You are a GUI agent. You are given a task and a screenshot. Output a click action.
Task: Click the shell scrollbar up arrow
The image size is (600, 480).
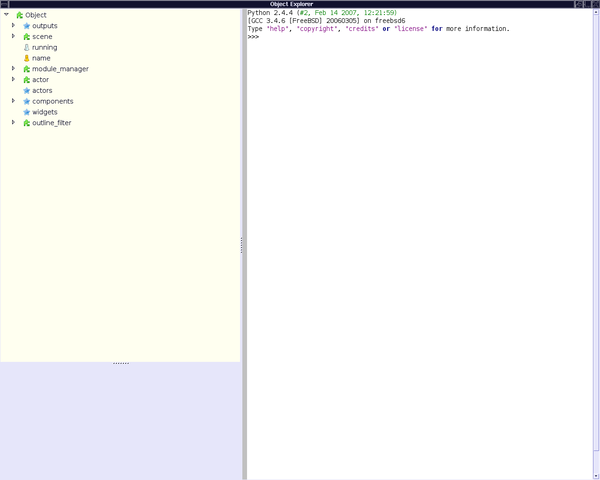[x=596, y=12]
